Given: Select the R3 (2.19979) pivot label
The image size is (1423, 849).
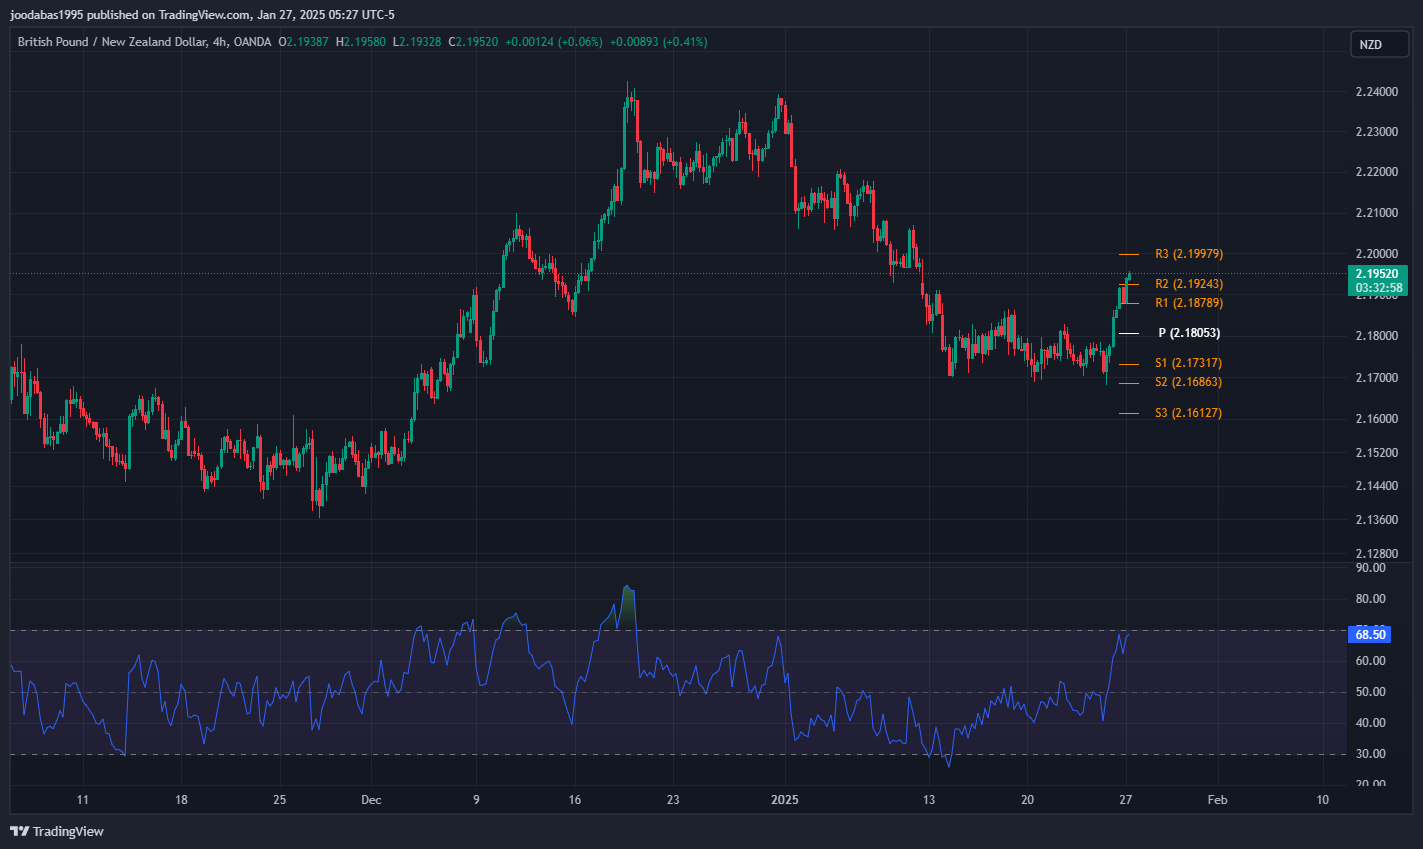Looking at the screenshot, I should (1188, 254).
